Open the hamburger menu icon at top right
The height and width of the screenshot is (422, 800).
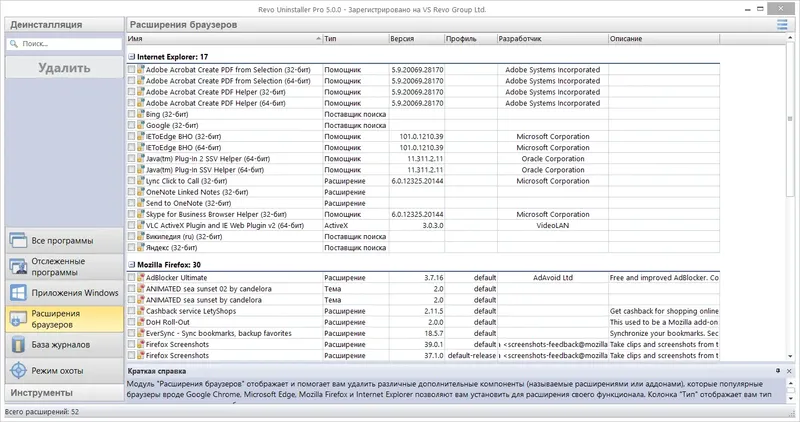pyautogui.click(x=782, y=24)
